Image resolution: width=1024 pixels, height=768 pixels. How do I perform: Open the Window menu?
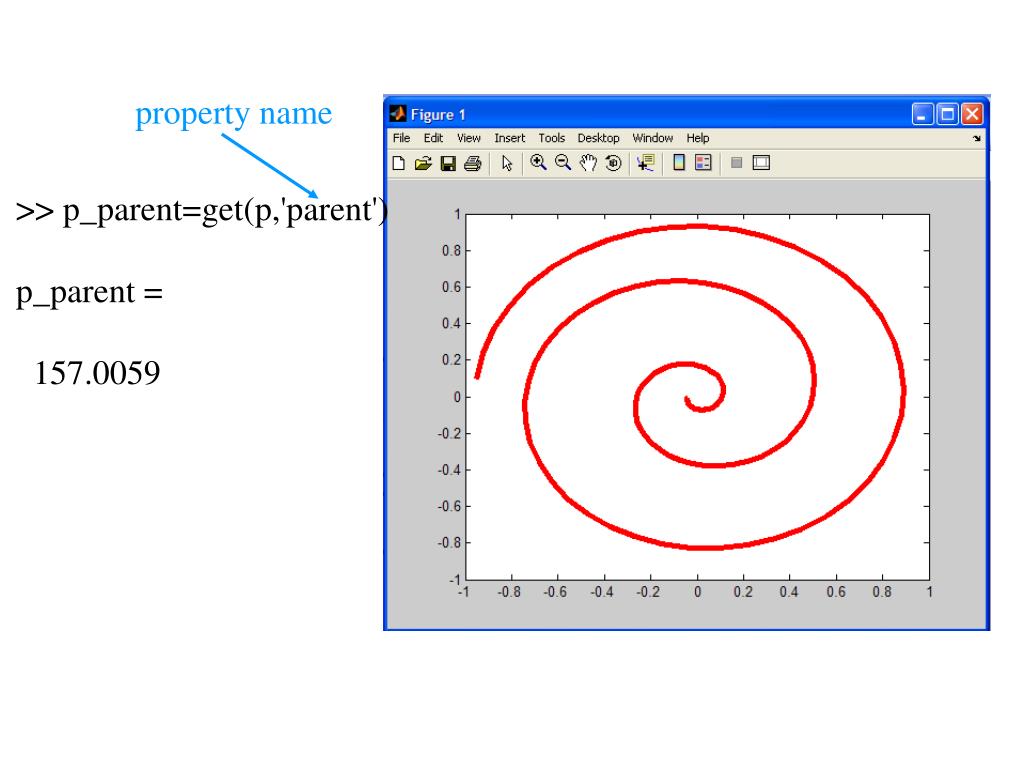652,138
